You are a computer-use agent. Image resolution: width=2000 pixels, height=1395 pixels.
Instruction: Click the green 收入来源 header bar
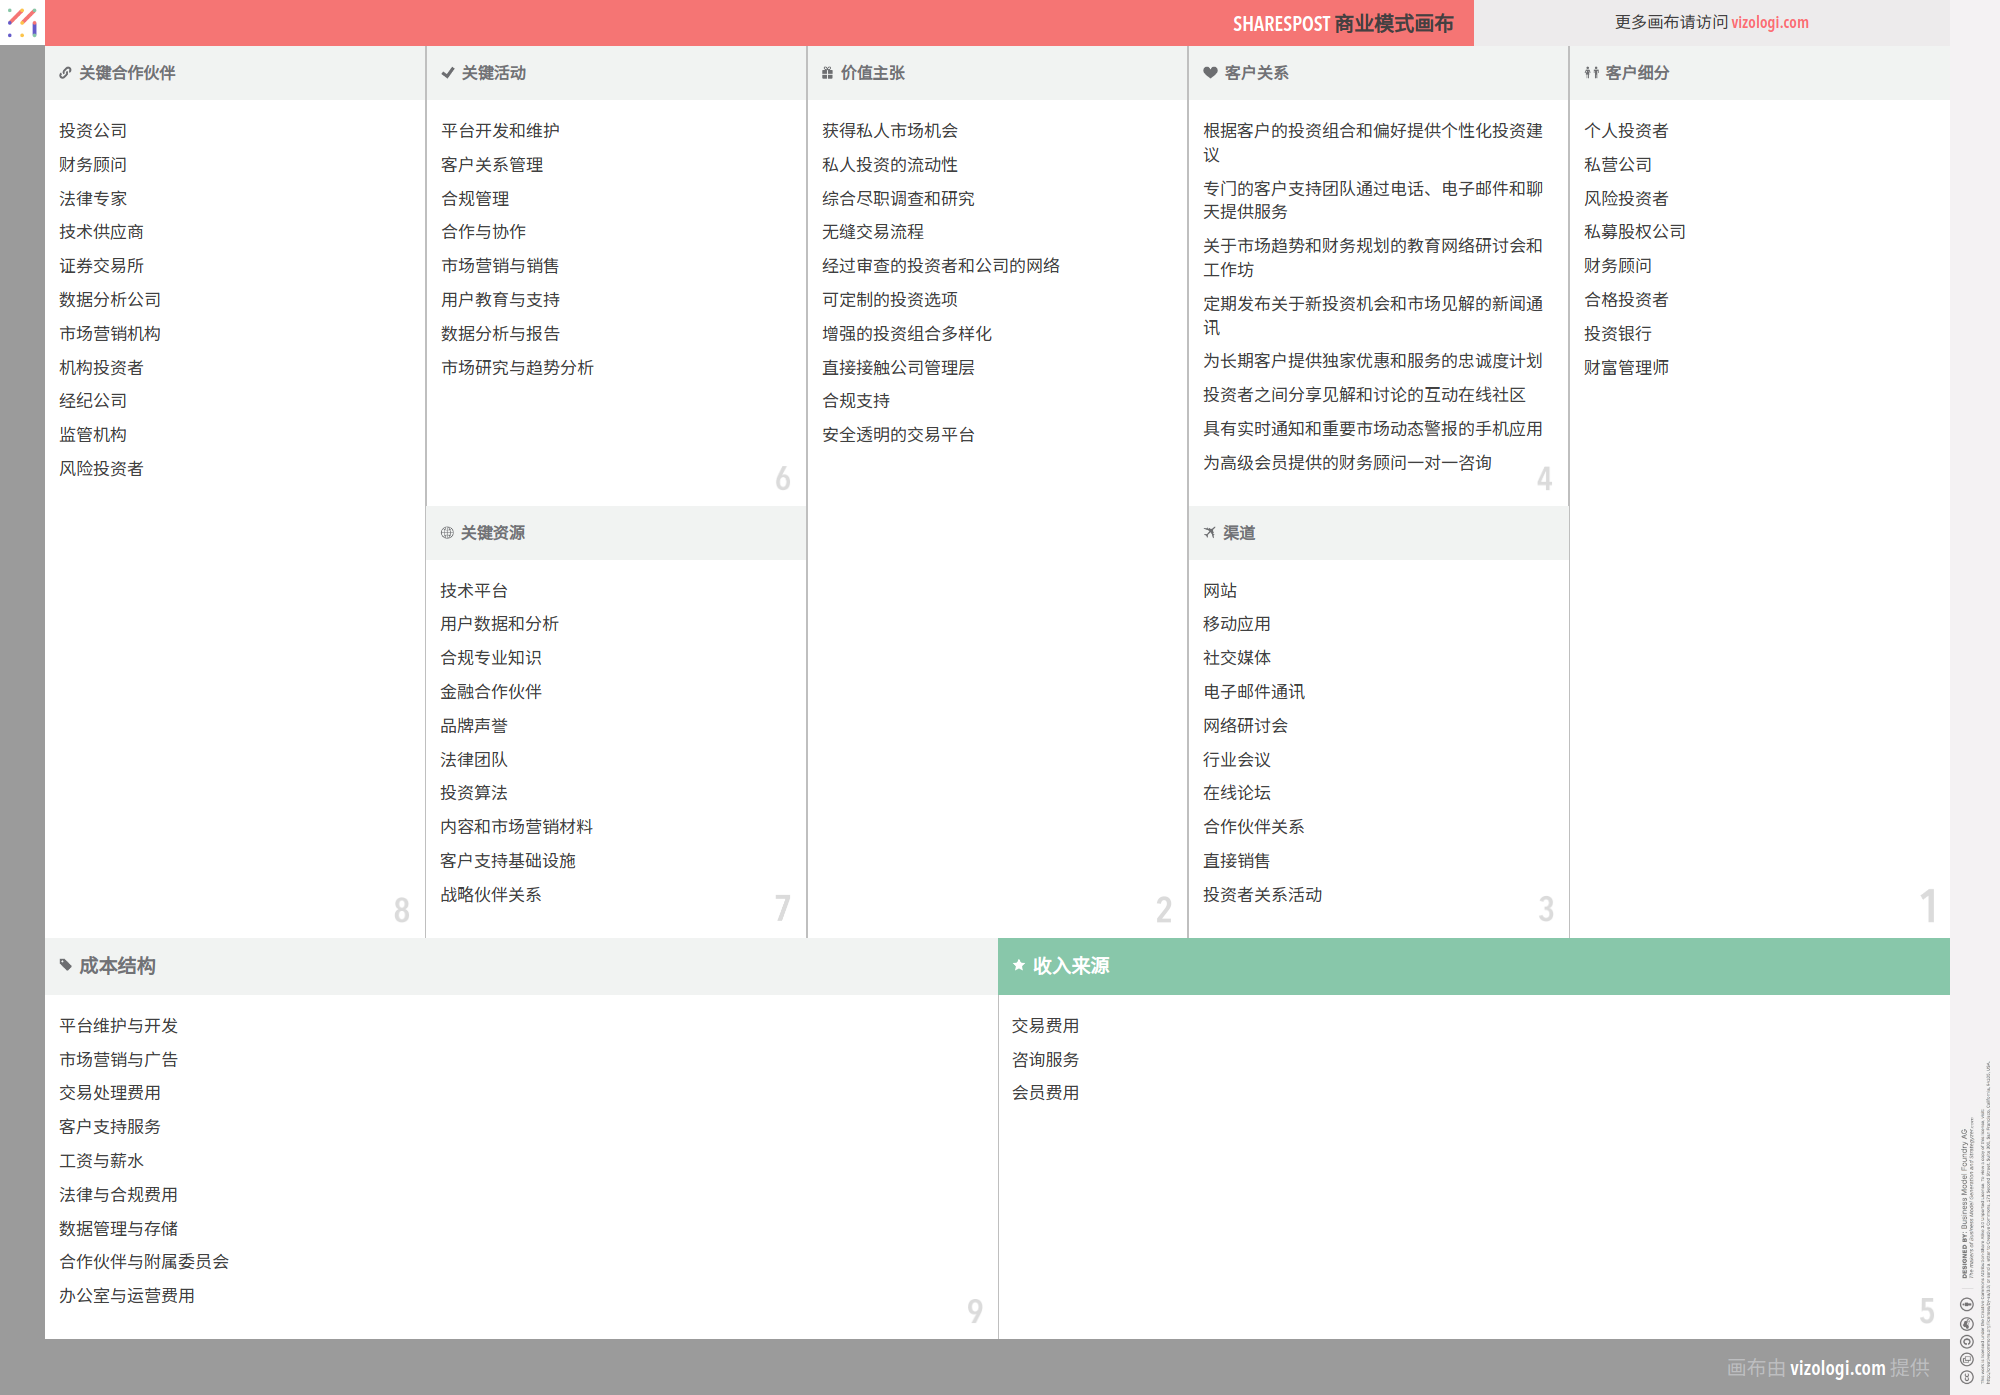click(x=1473, y=966)
